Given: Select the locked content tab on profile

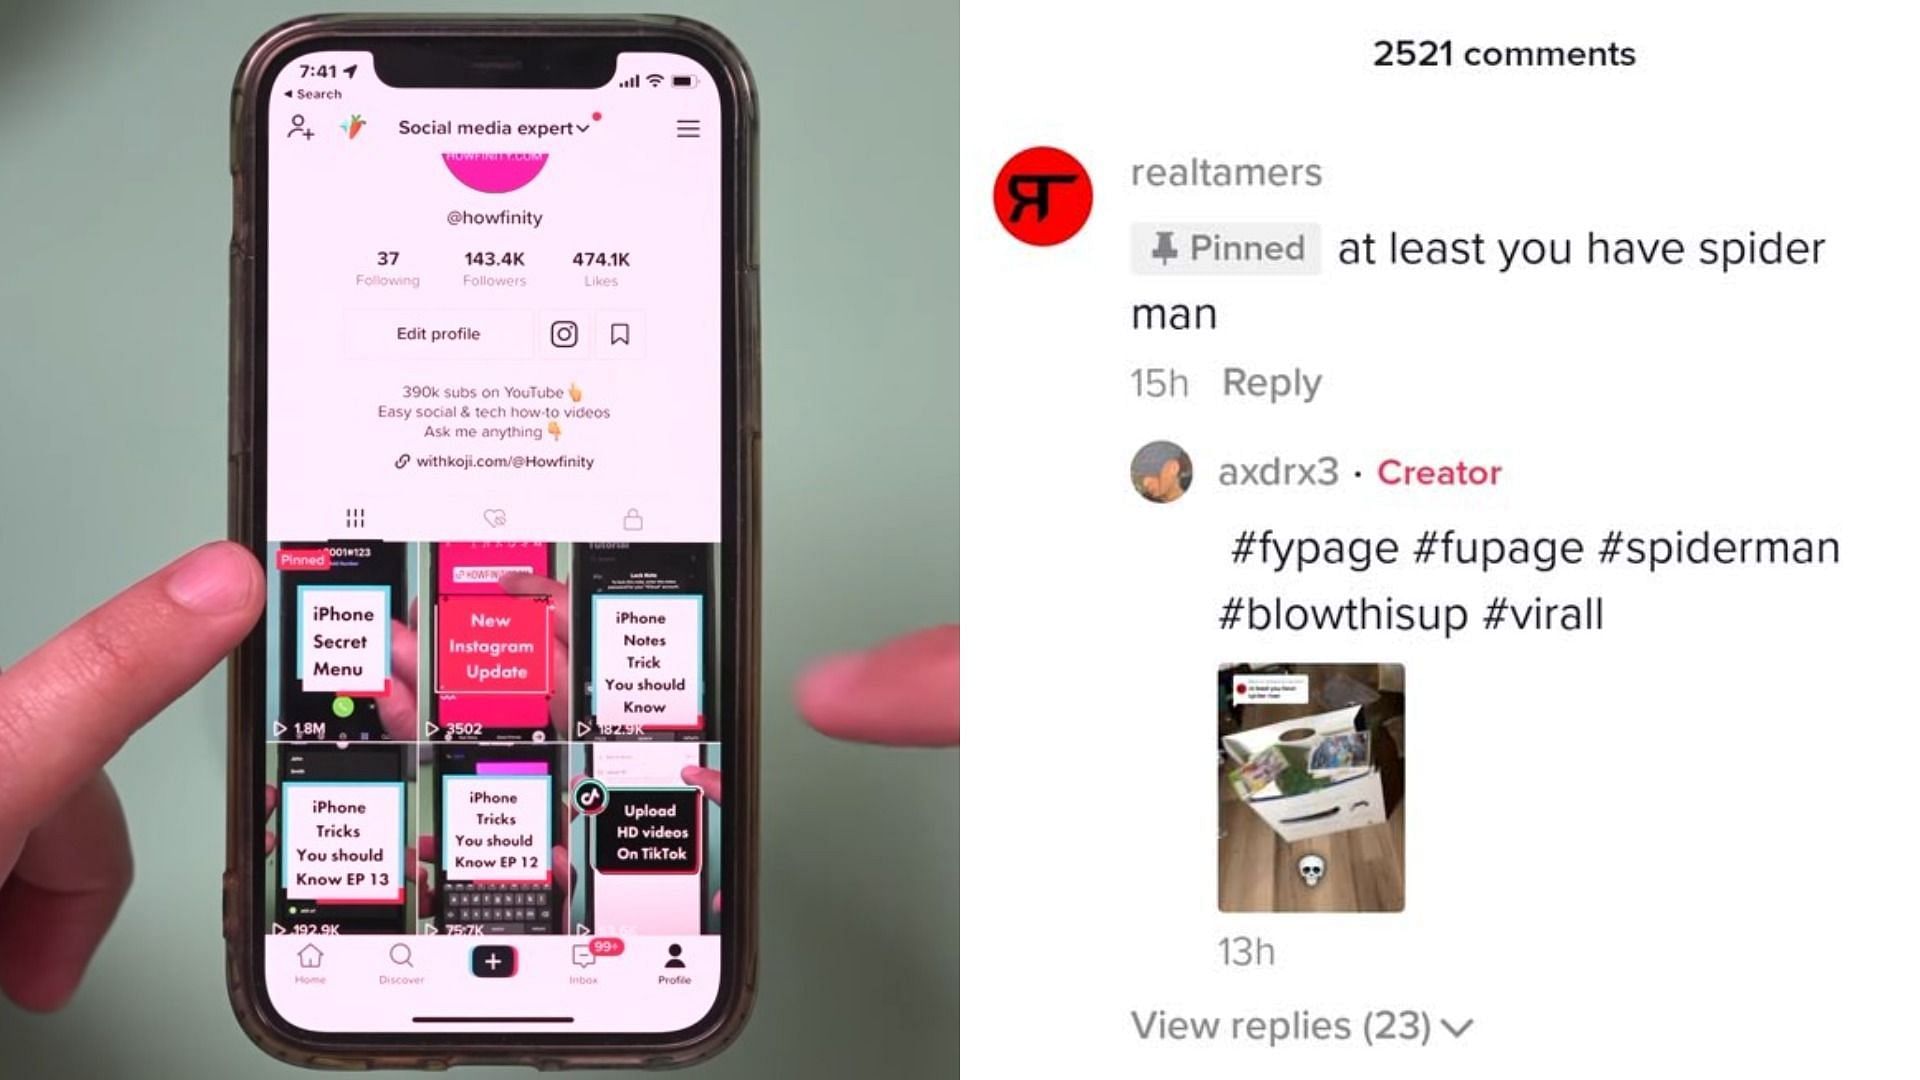Looking at the screenshot, I should click(x=632, y=516).
